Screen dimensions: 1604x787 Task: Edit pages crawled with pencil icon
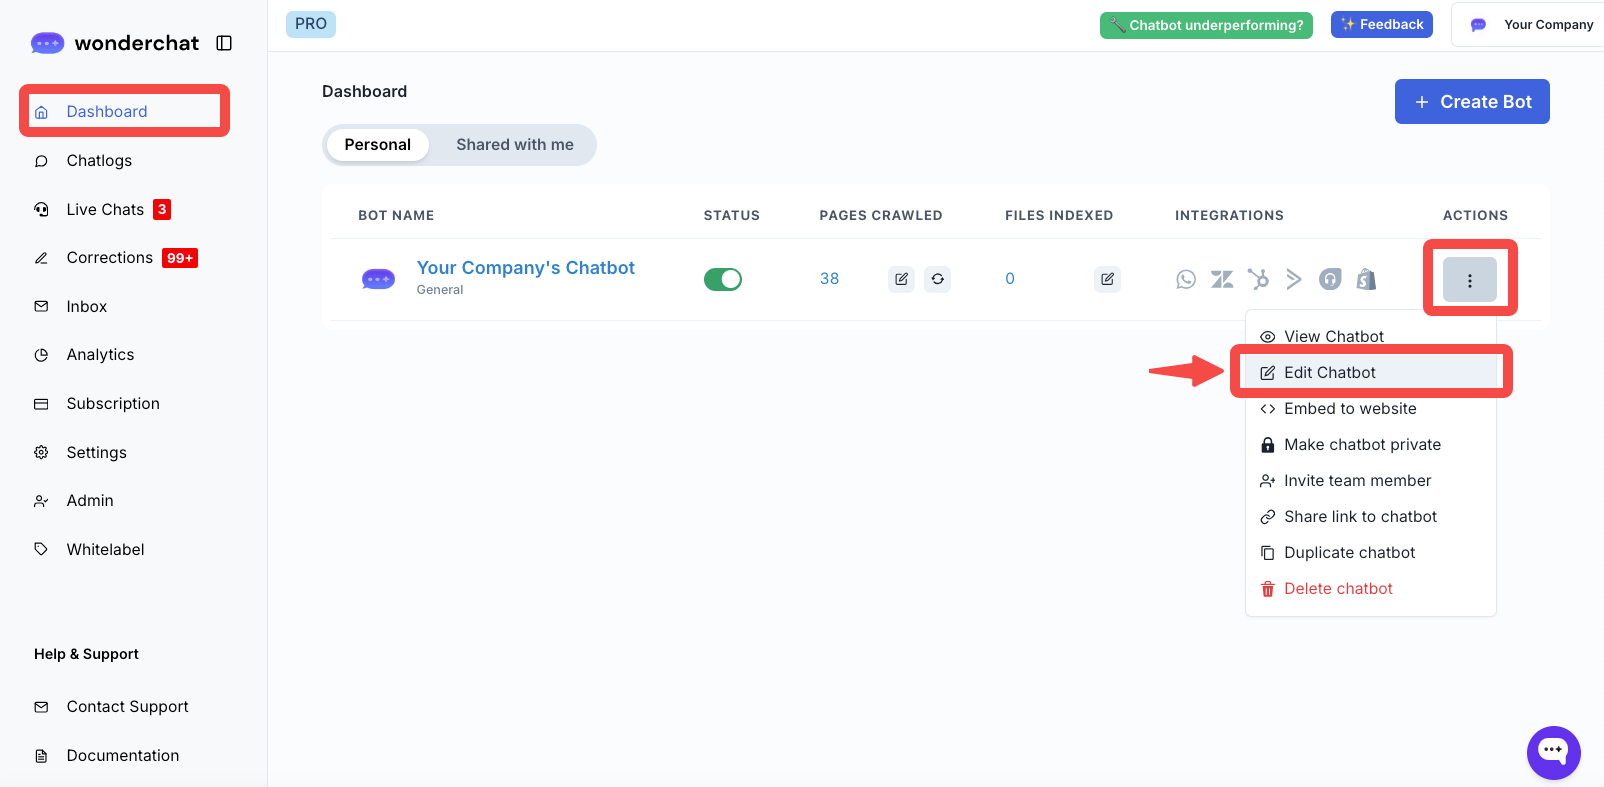pos(901,279)
